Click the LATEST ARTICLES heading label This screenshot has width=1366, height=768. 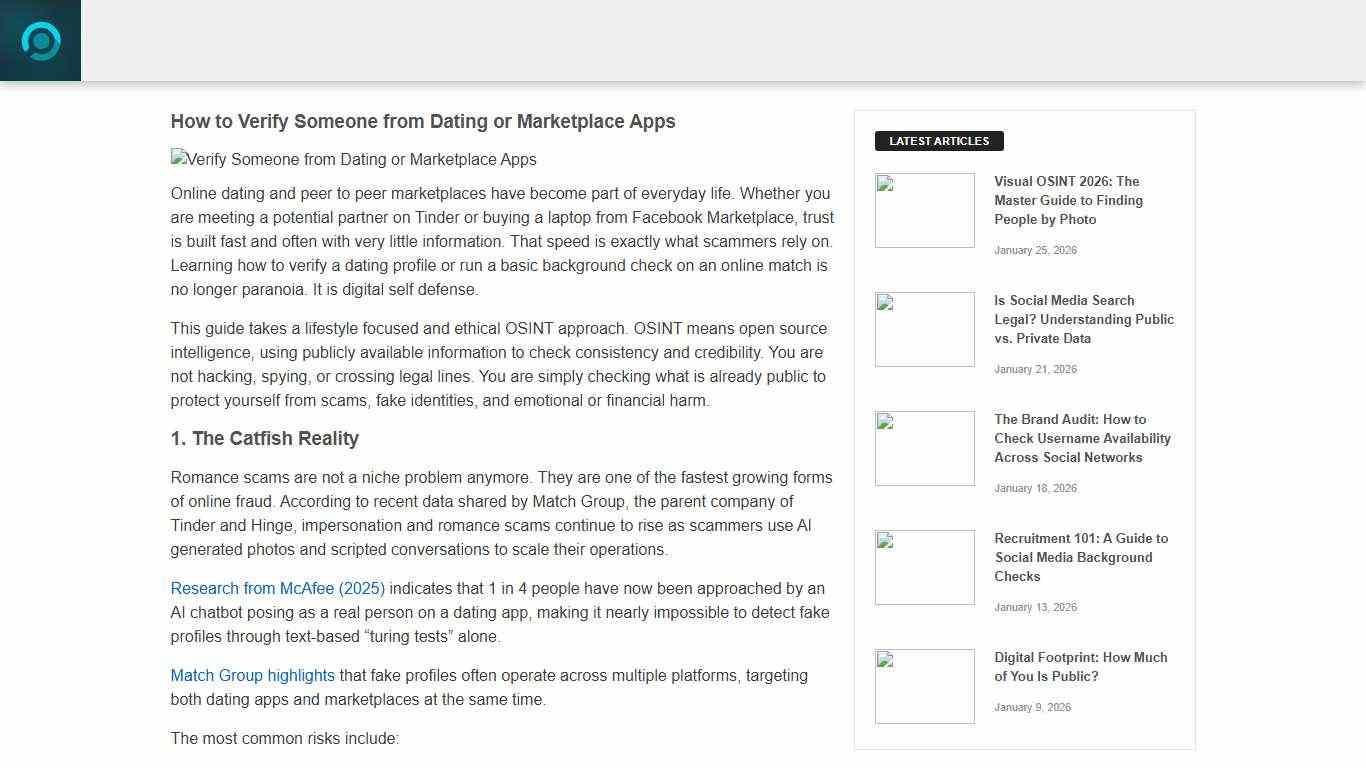point(939,140)
